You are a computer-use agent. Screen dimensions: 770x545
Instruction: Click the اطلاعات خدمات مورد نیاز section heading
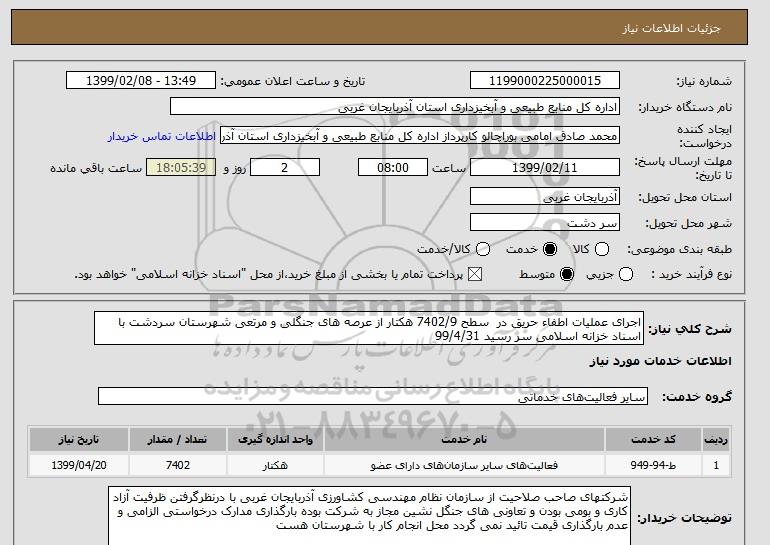coord(660,361)
